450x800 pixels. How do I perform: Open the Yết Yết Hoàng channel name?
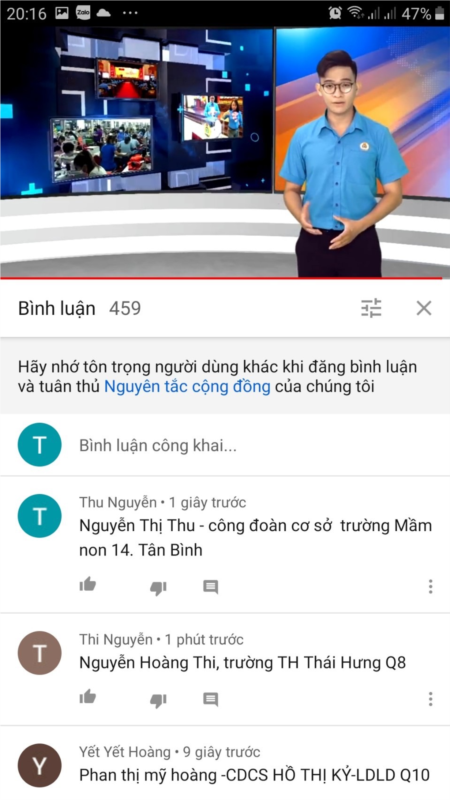(x=125, y=752)
